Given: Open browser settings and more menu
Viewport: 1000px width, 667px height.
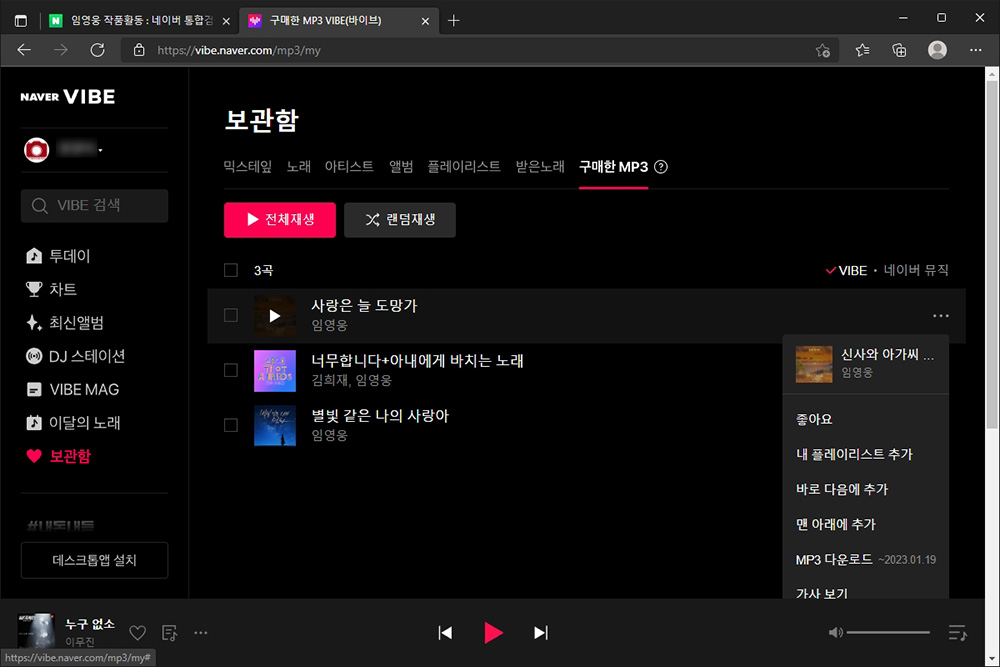Looking at the screenshot, I should pyautogui.click(x=975, y=50).
